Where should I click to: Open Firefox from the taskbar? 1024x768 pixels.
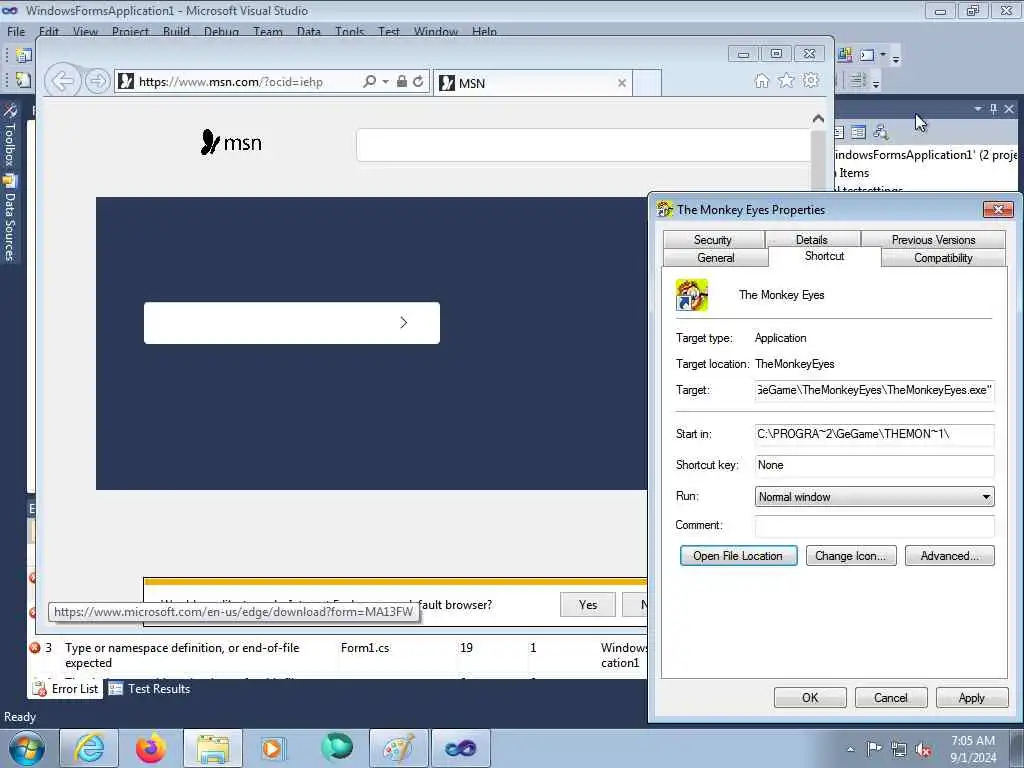pyautogui.click(x=151, y=748)
